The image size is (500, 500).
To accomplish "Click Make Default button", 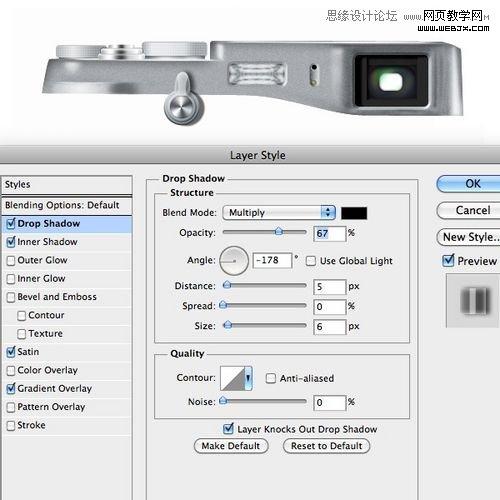I will click(231, 446).
